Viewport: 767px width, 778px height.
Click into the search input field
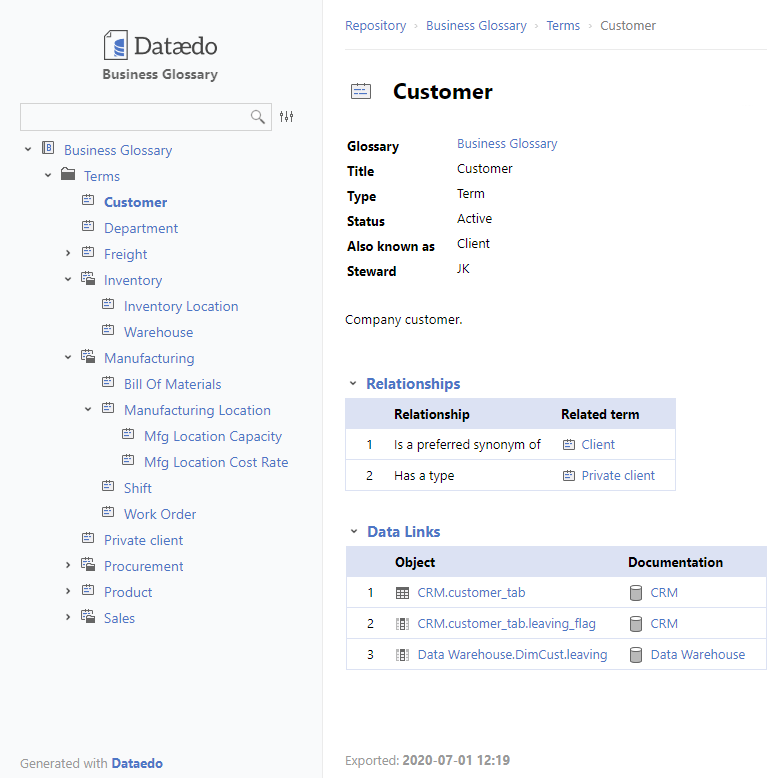133,117
